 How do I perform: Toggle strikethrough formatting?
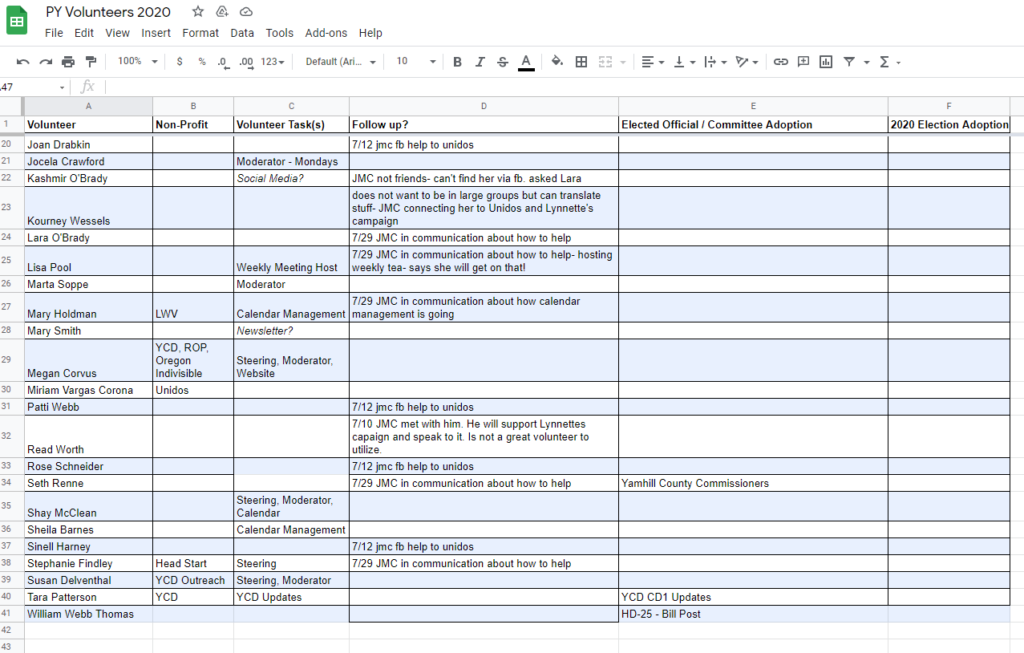point(502,62)
